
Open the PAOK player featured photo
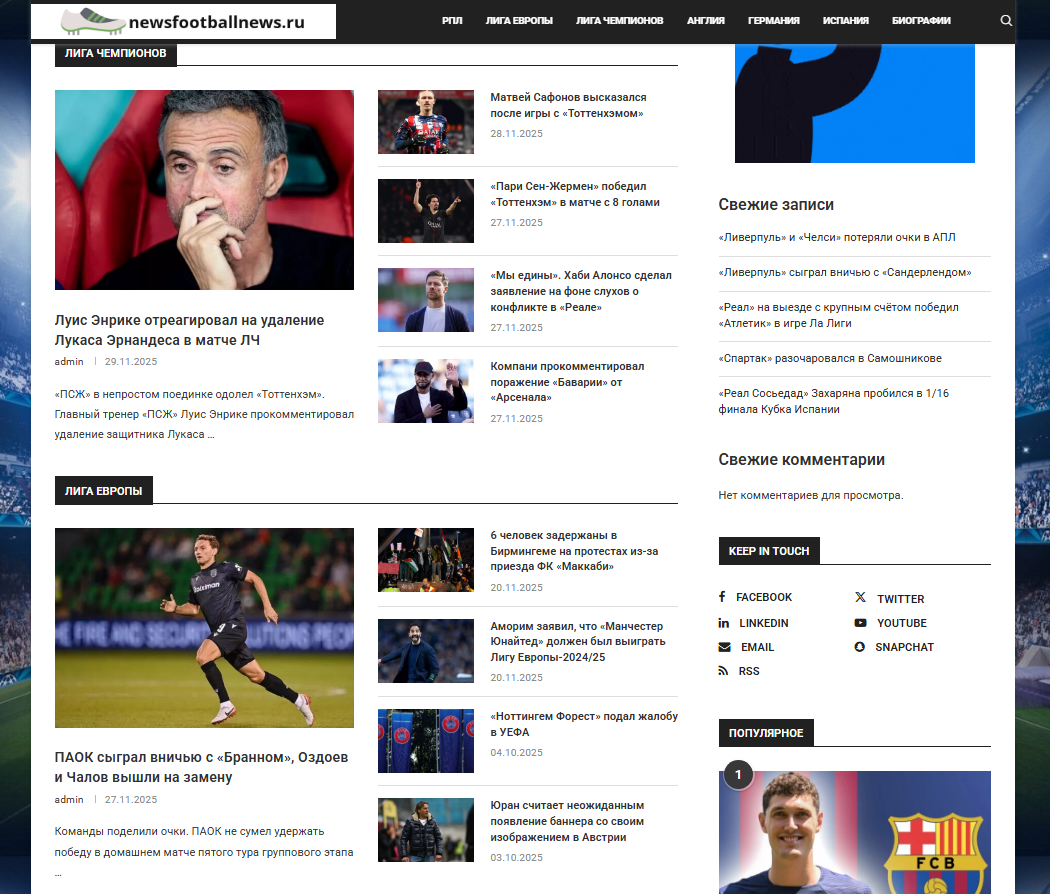click(204, 628)
